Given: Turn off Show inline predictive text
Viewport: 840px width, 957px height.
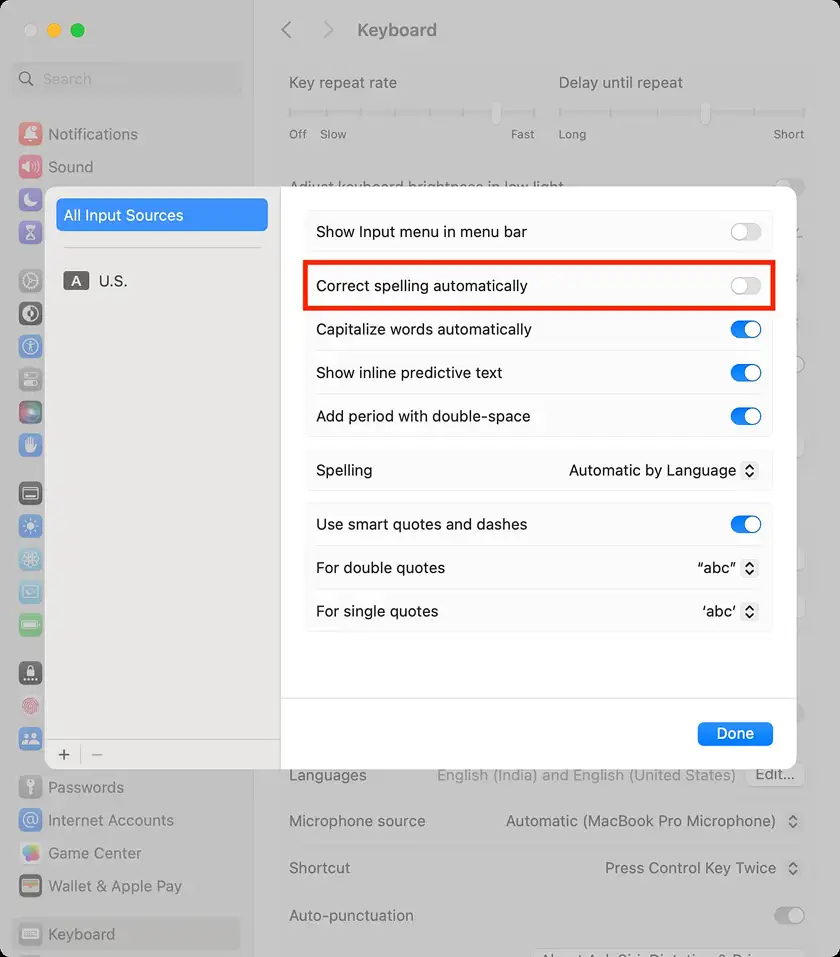Looking at the screenshot, I should 745,373.
